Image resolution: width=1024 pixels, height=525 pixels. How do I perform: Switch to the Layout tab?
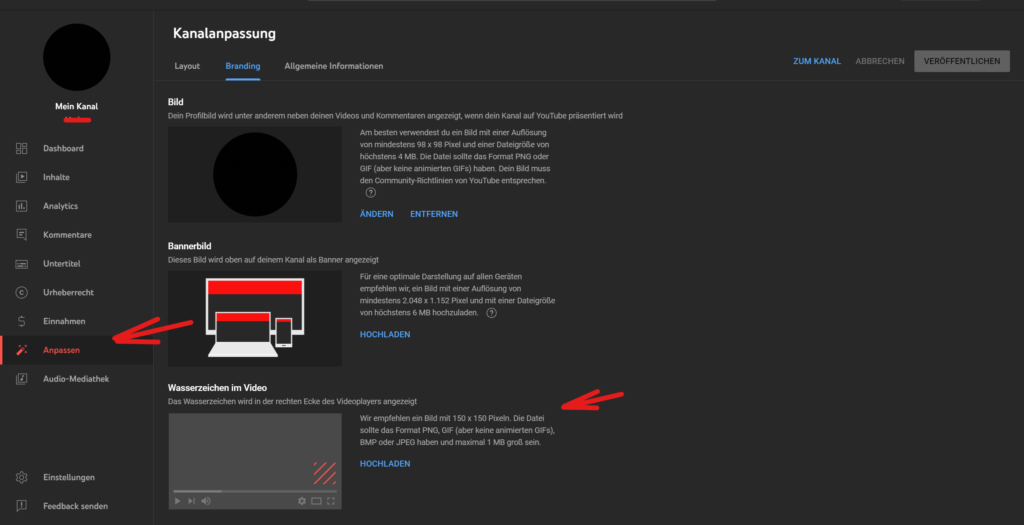(x=187, y=66)
